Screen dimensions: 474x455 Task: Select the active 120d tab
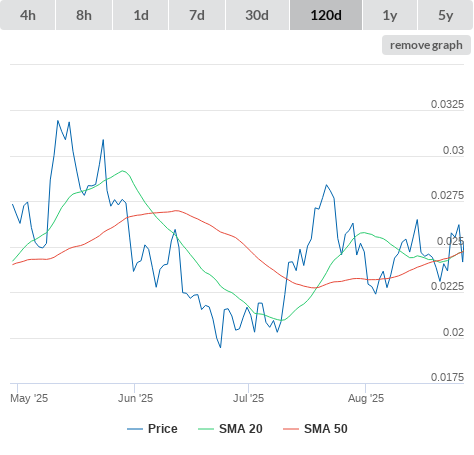[326, 15]
